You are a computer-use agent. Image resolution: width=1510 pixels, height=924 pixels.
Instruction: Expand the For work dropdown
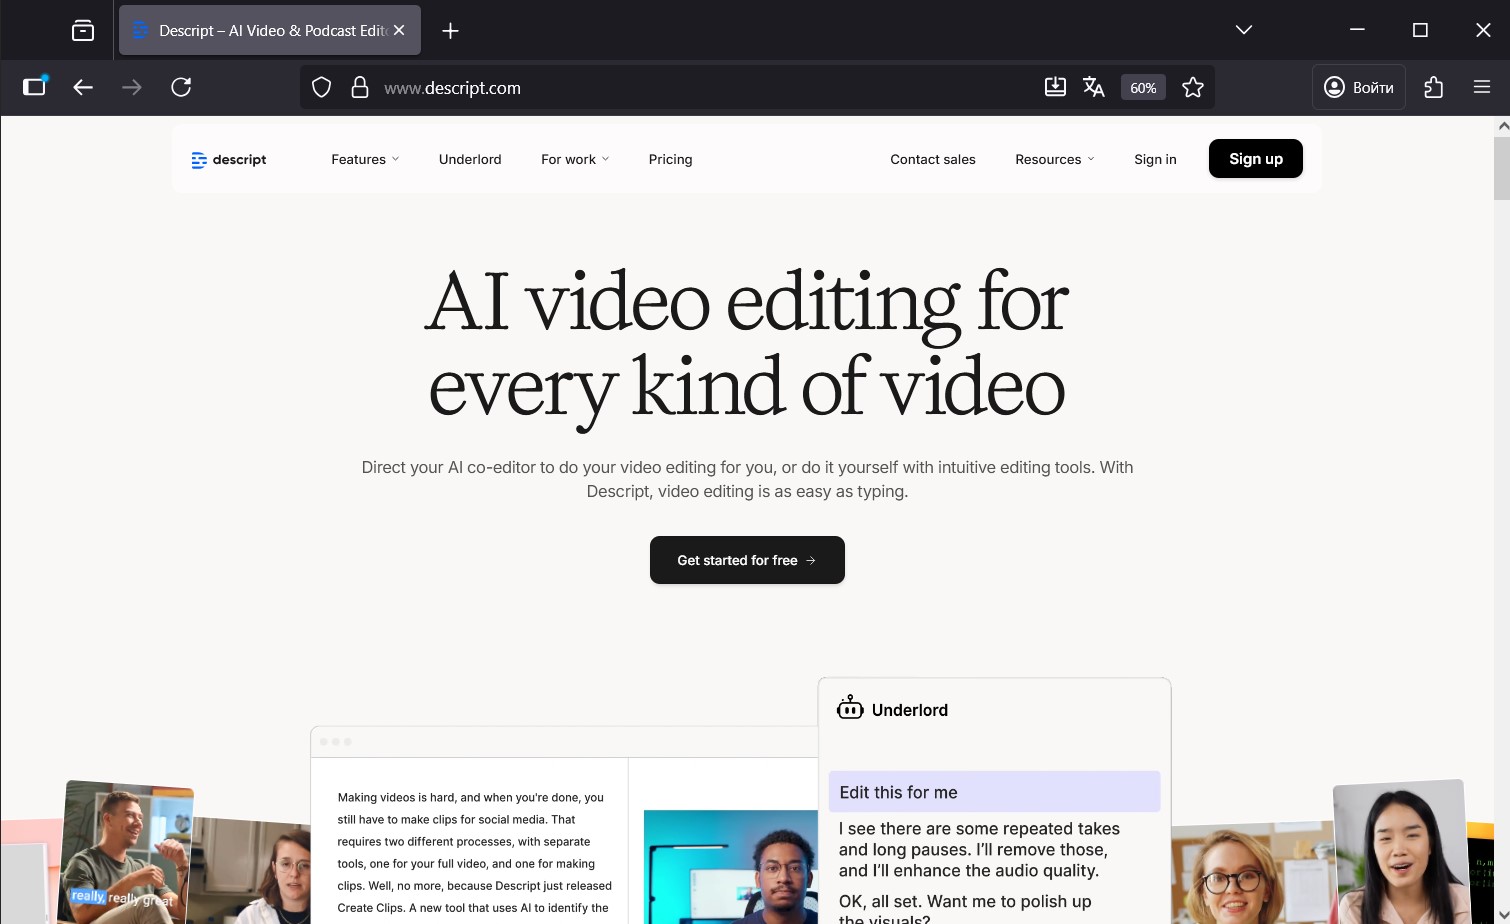(575, 160)
